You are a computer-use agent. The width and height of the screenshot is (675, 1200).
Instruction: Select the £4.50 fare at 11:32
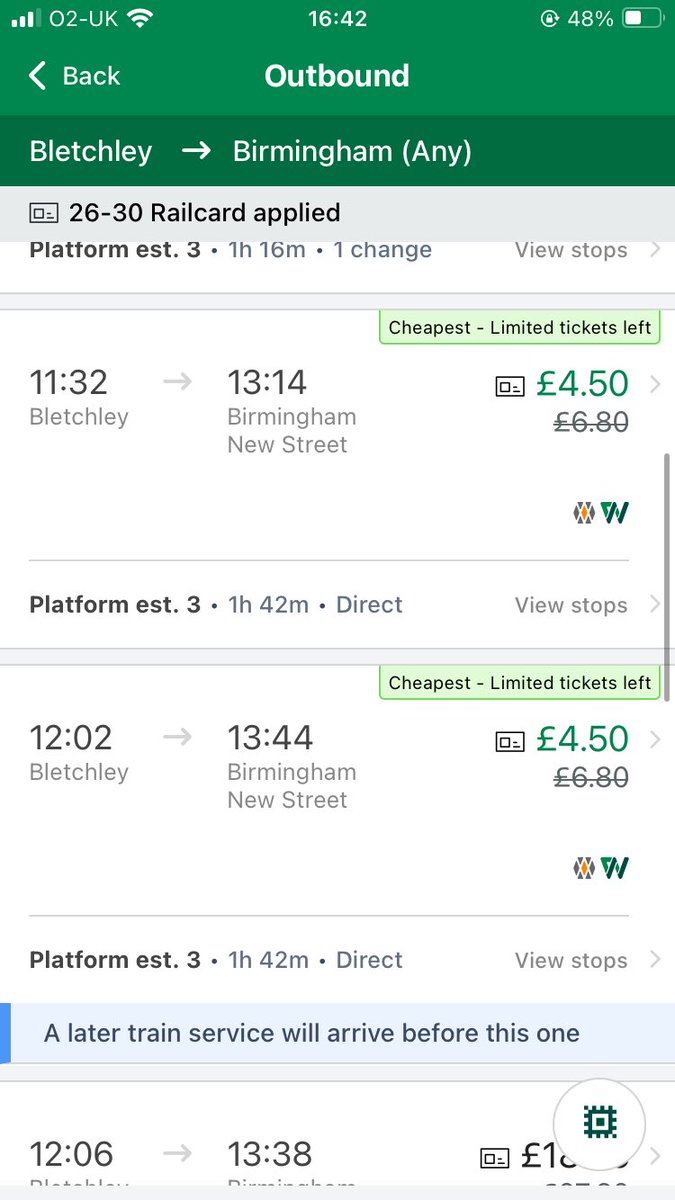click(x=582, y=384)
